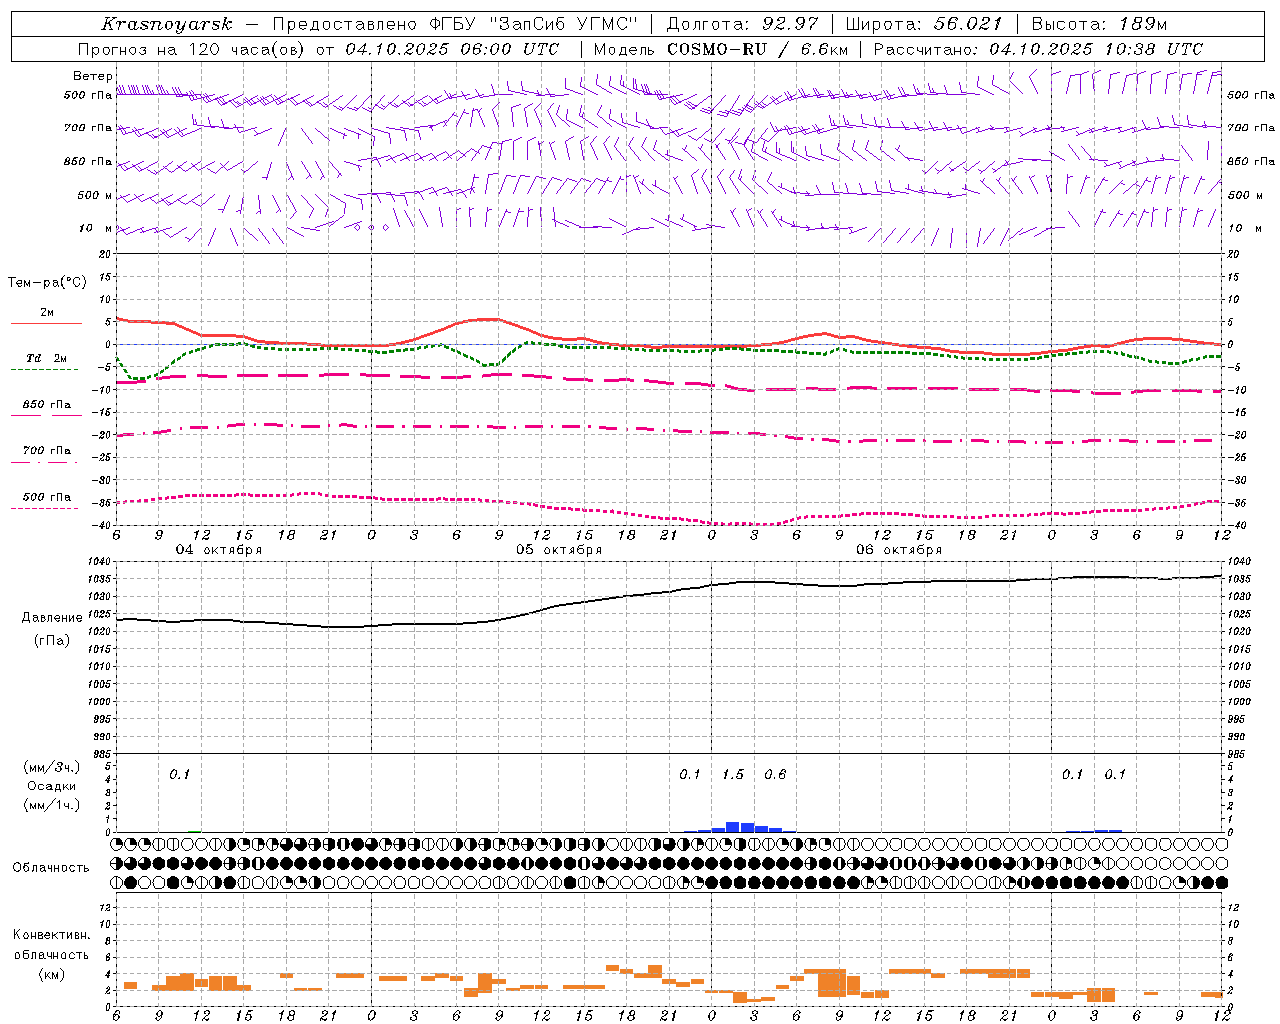Click the '(гПа)' unit under Давление

coord(52,641)
